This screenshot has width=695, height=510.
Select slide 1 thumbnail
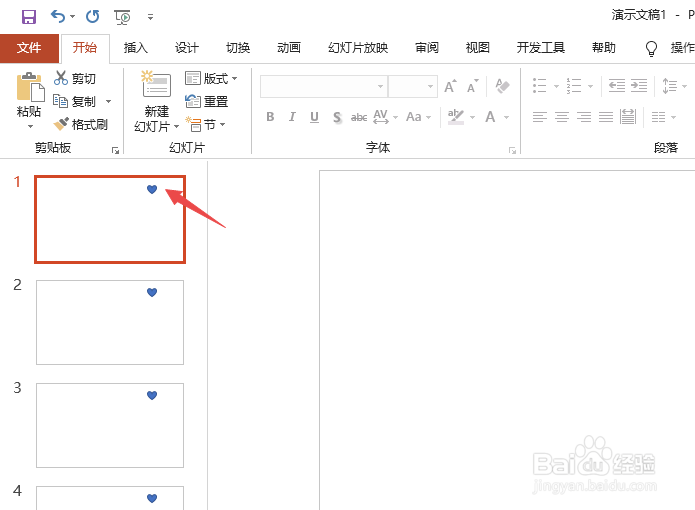point(110,219)
